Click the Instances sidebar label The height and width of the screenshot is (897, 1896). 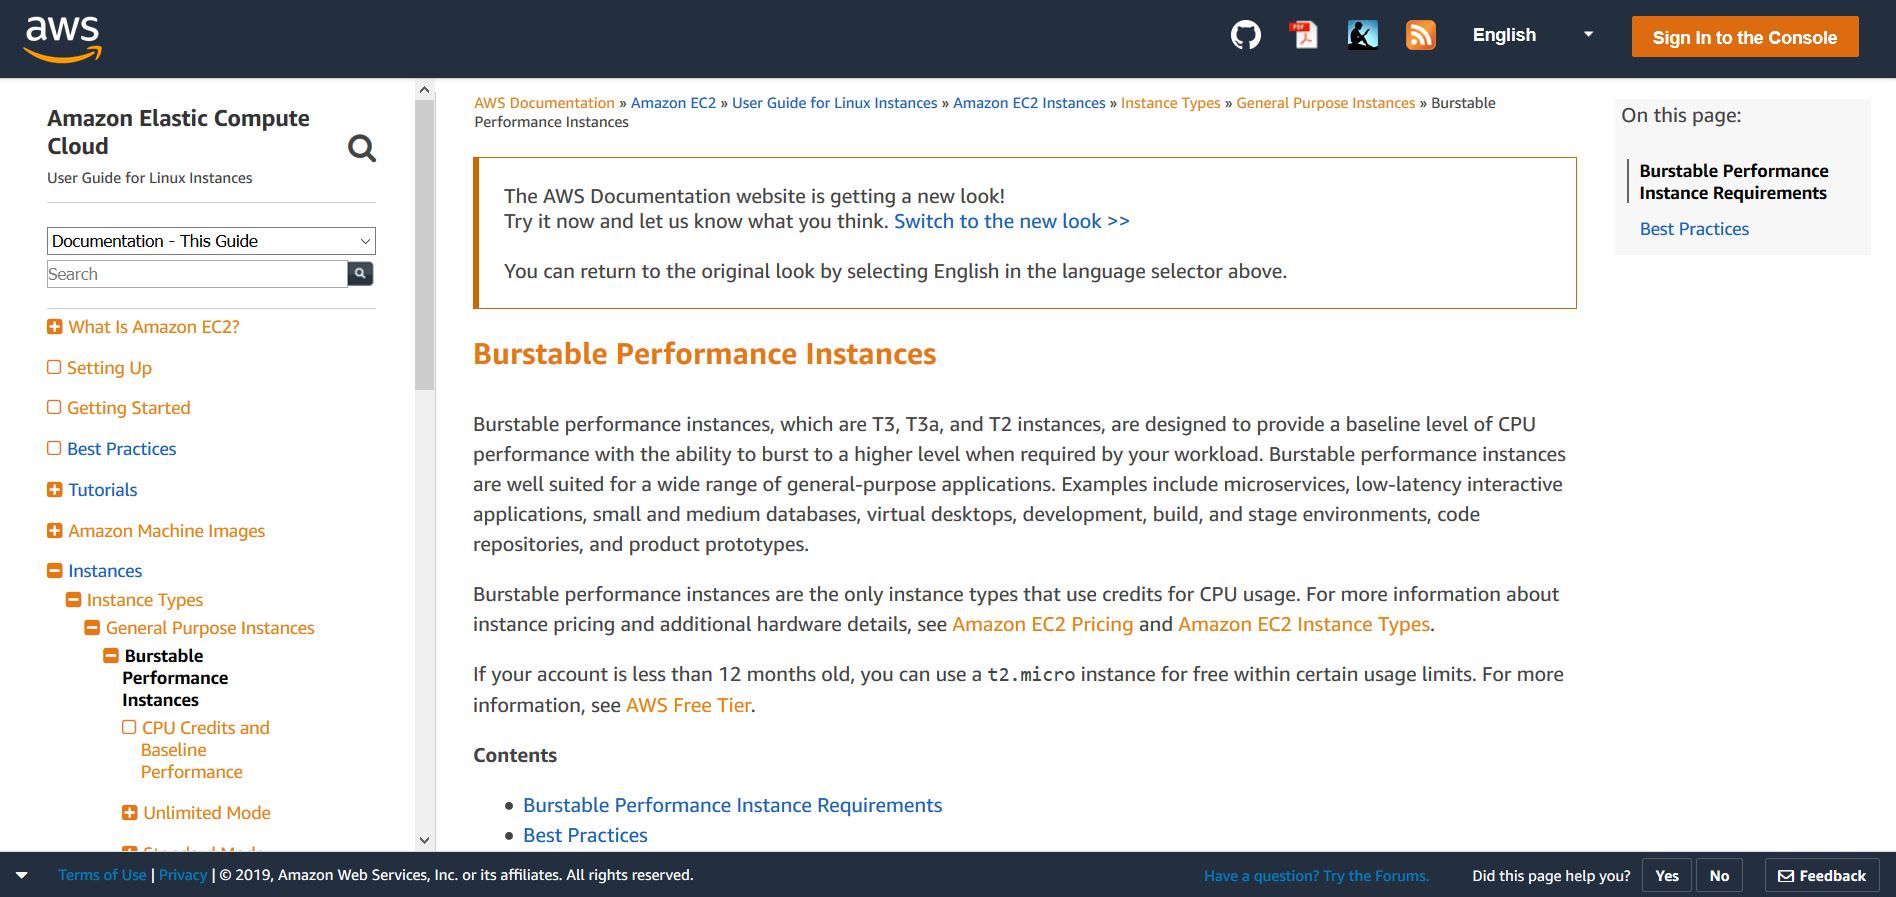pos(105,571)
